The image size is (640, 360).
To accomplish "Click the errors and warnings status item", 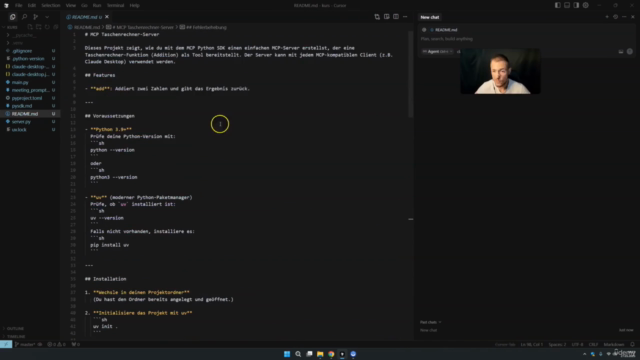I will [x=56, y=344].
